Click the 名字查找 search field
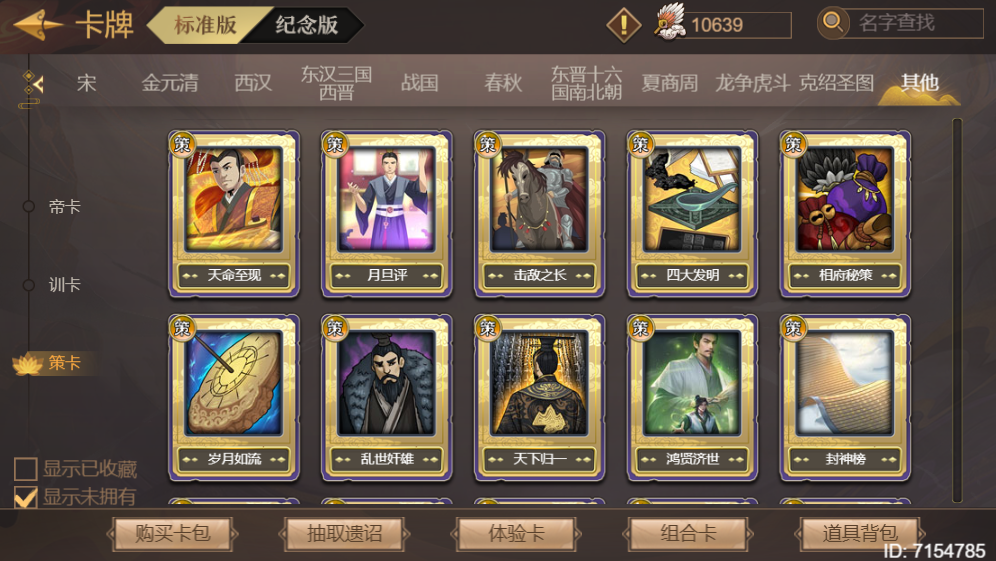996x561 pixels. (x=915, y=23)
